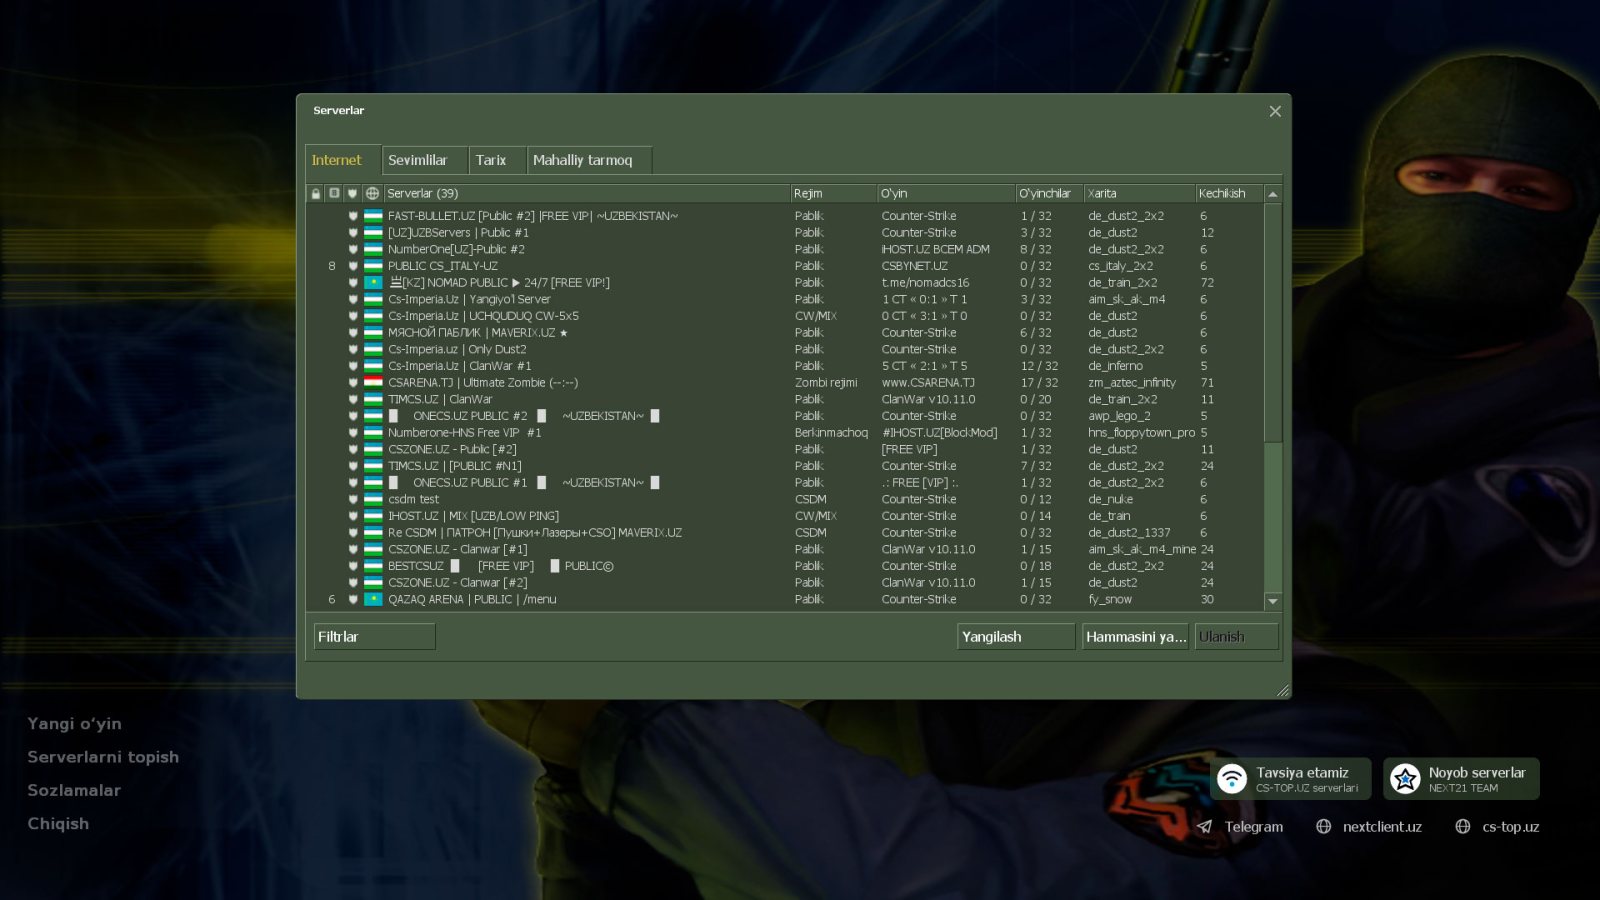Click the Ulanish connect button

(x=1236, y=637)
